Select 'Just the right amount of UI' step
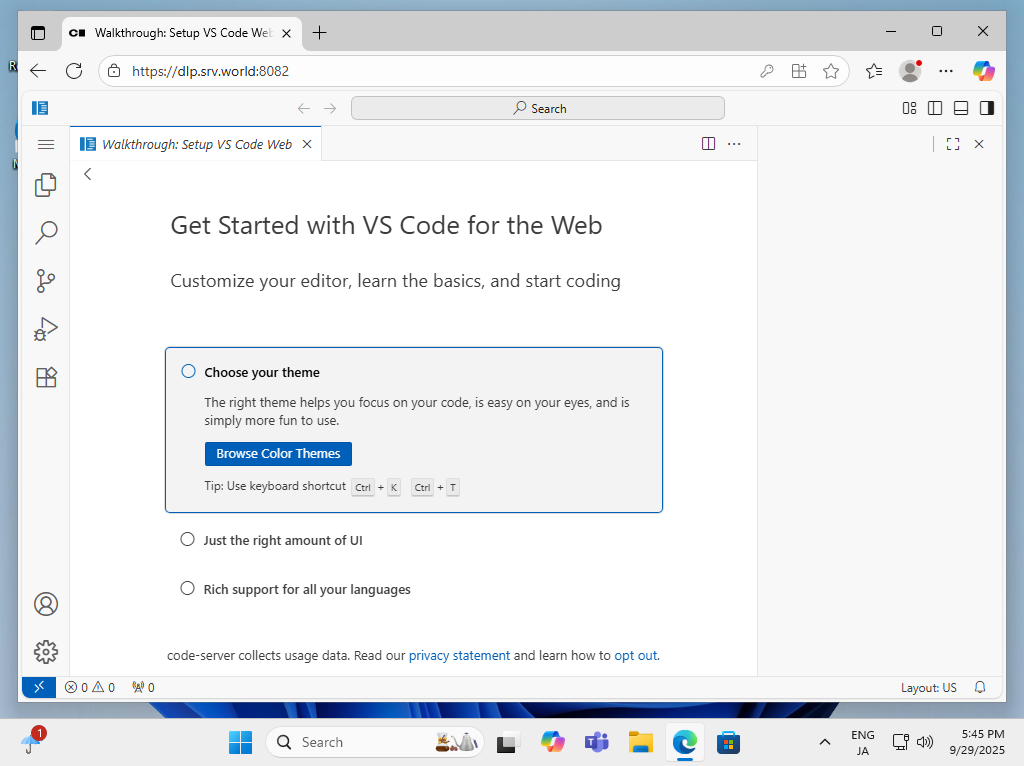The image size is (1024, 766). coord(282,540)
